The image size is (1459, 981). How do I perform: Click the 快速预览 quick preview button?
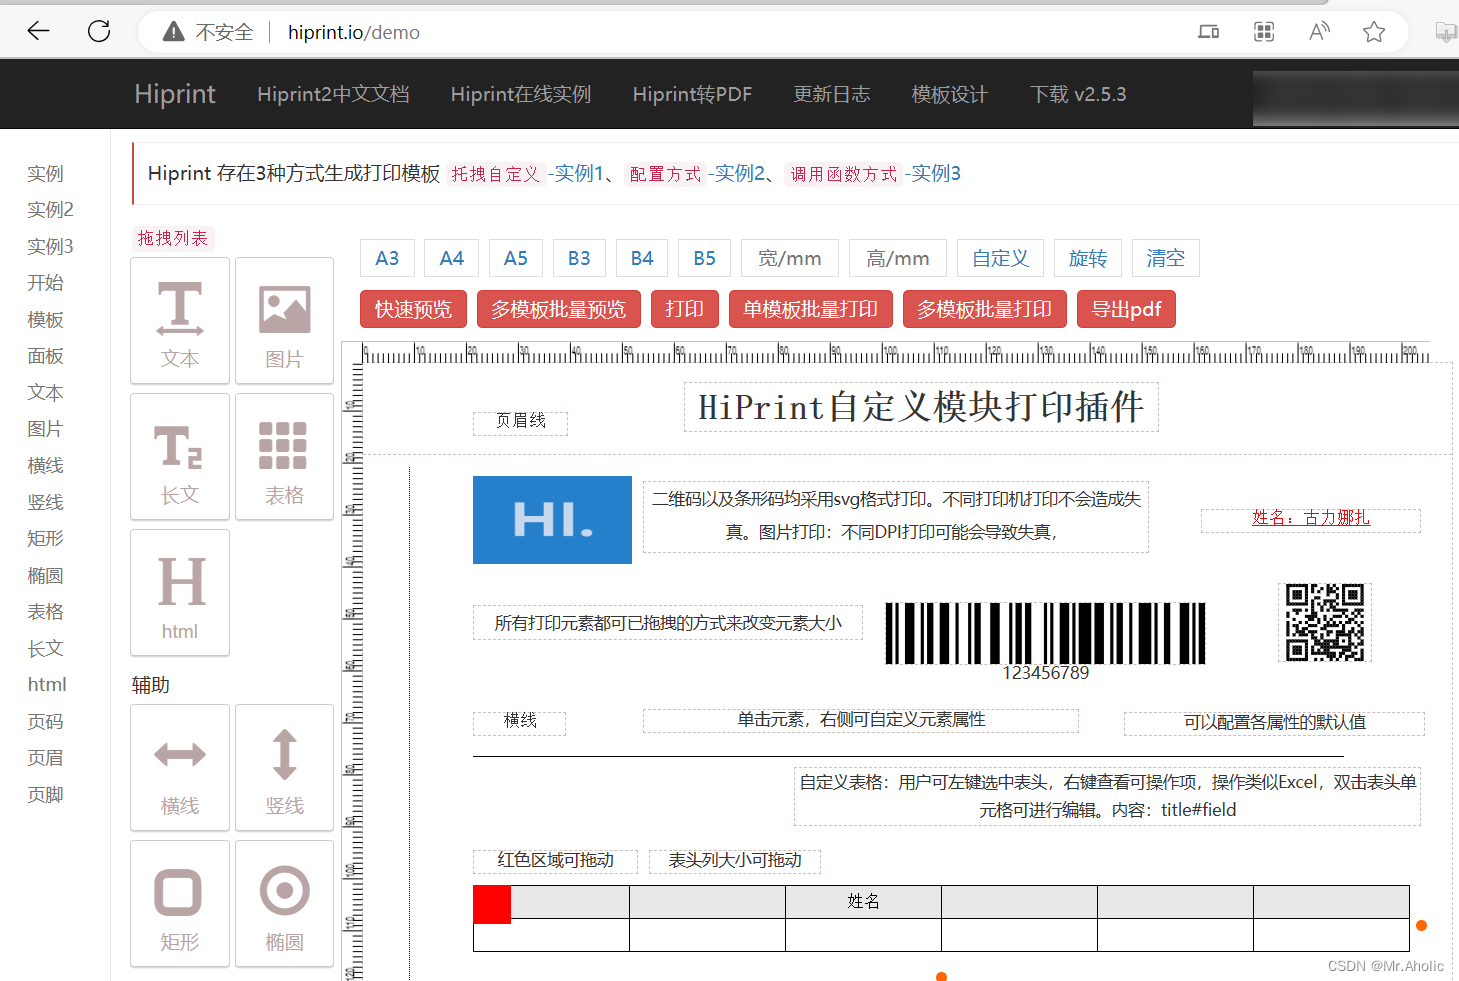pos(413,309)
